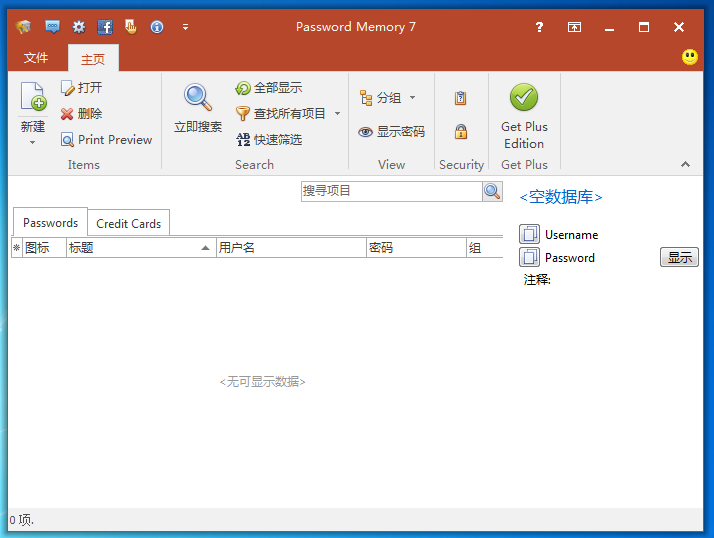Expand the 查找所有项目 dropdown arrow
This screenshot has width=714, height=538.
337,113
